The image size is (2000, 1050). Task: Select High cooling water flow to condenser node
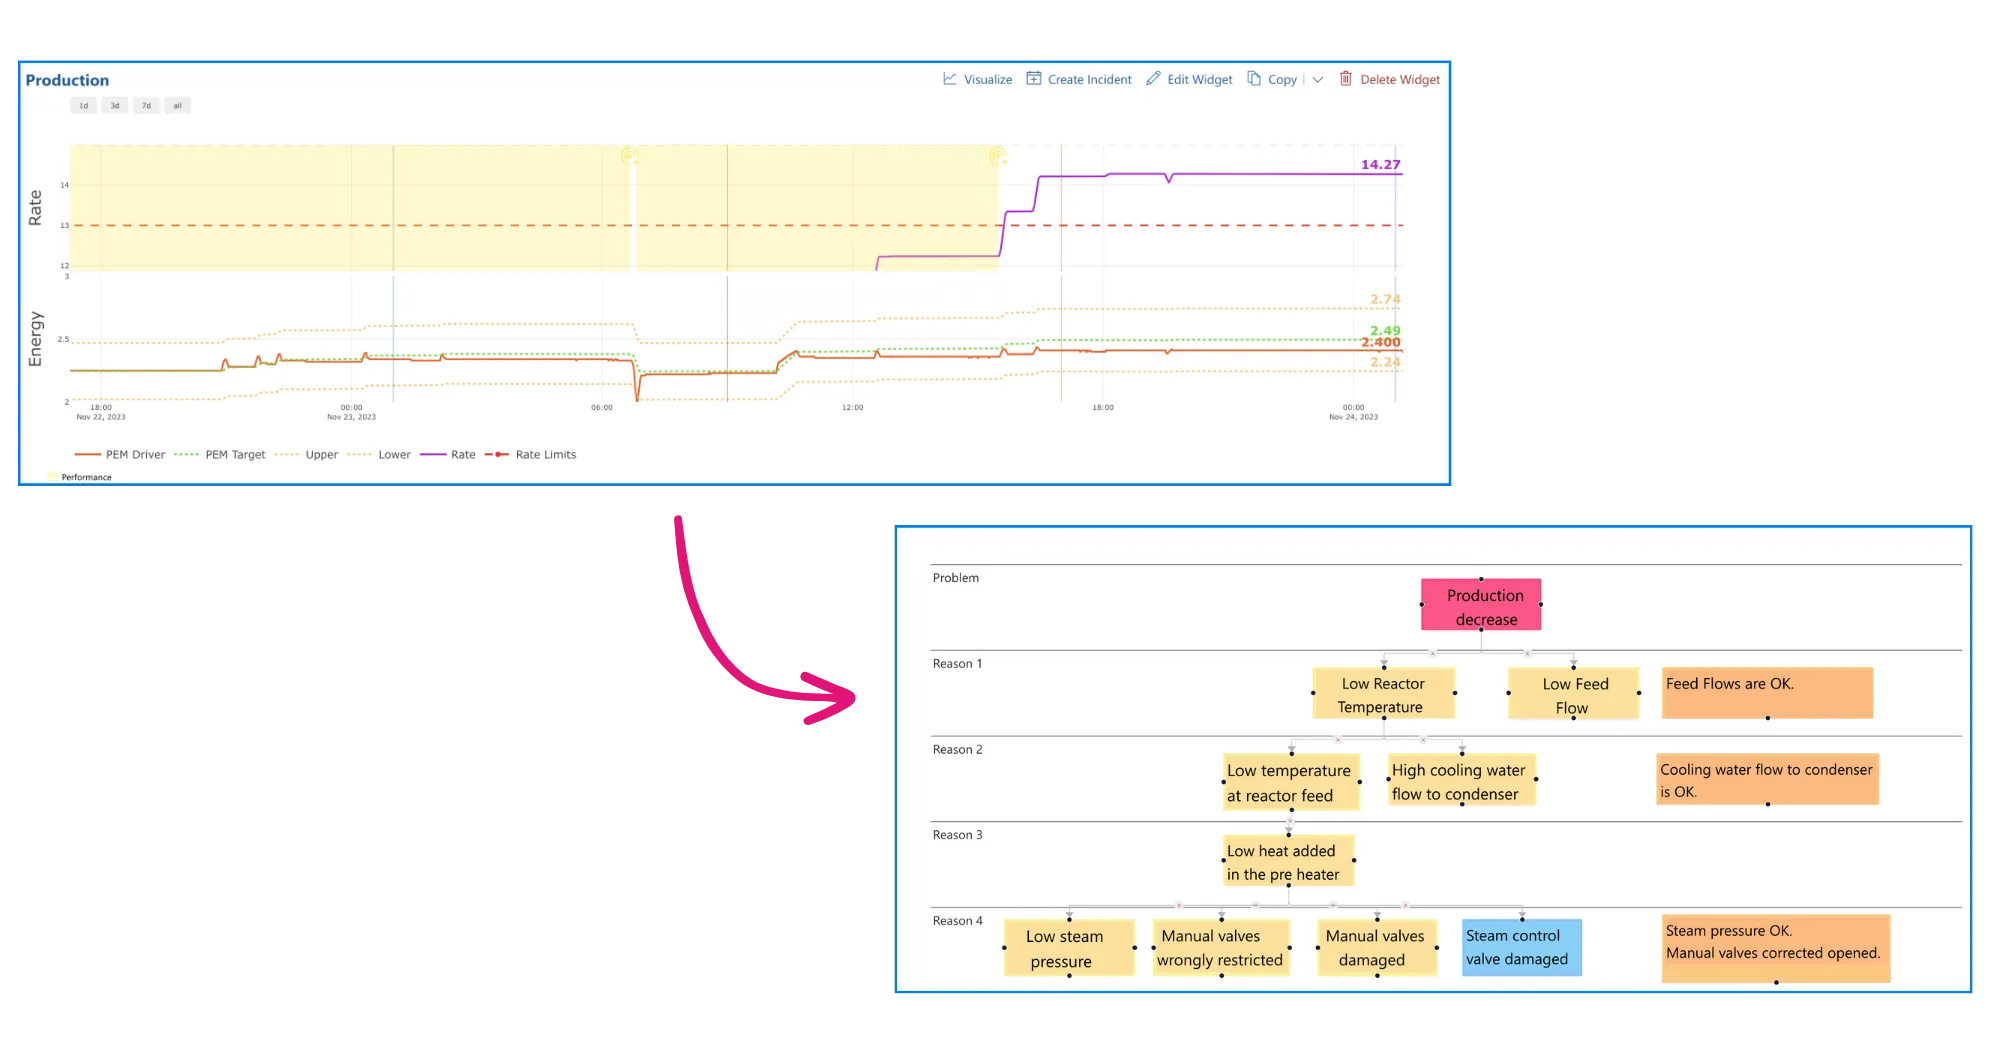[x=1462, y=780]
